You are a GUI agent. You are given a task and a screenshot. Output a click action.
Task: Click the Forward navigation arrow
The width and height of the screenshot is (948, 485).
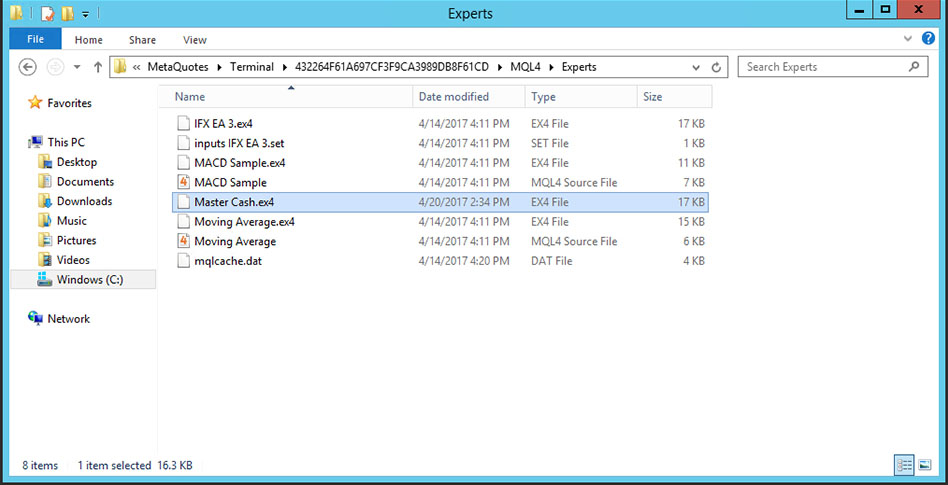55,67
